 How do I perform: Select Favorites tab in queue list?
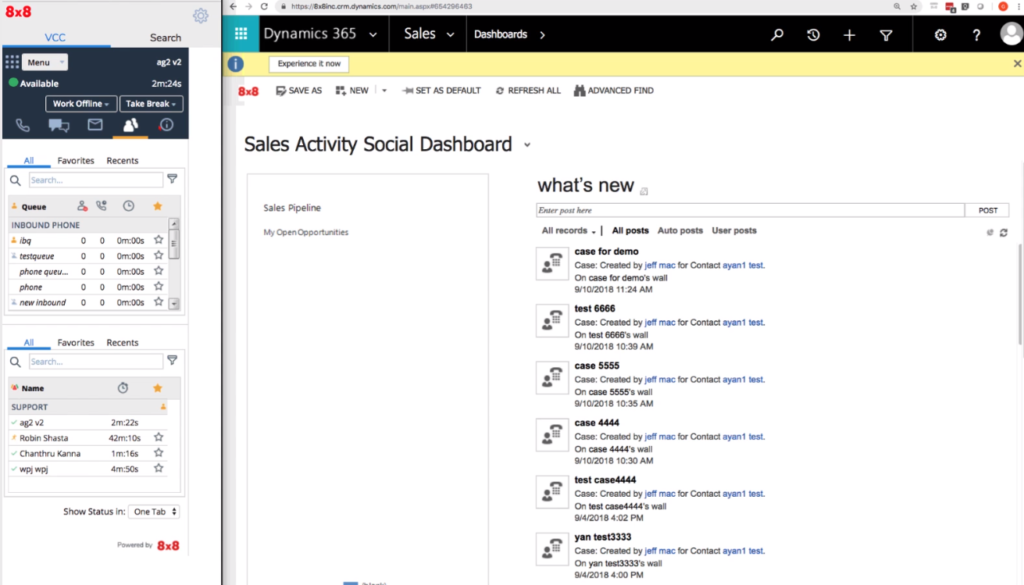76,161
